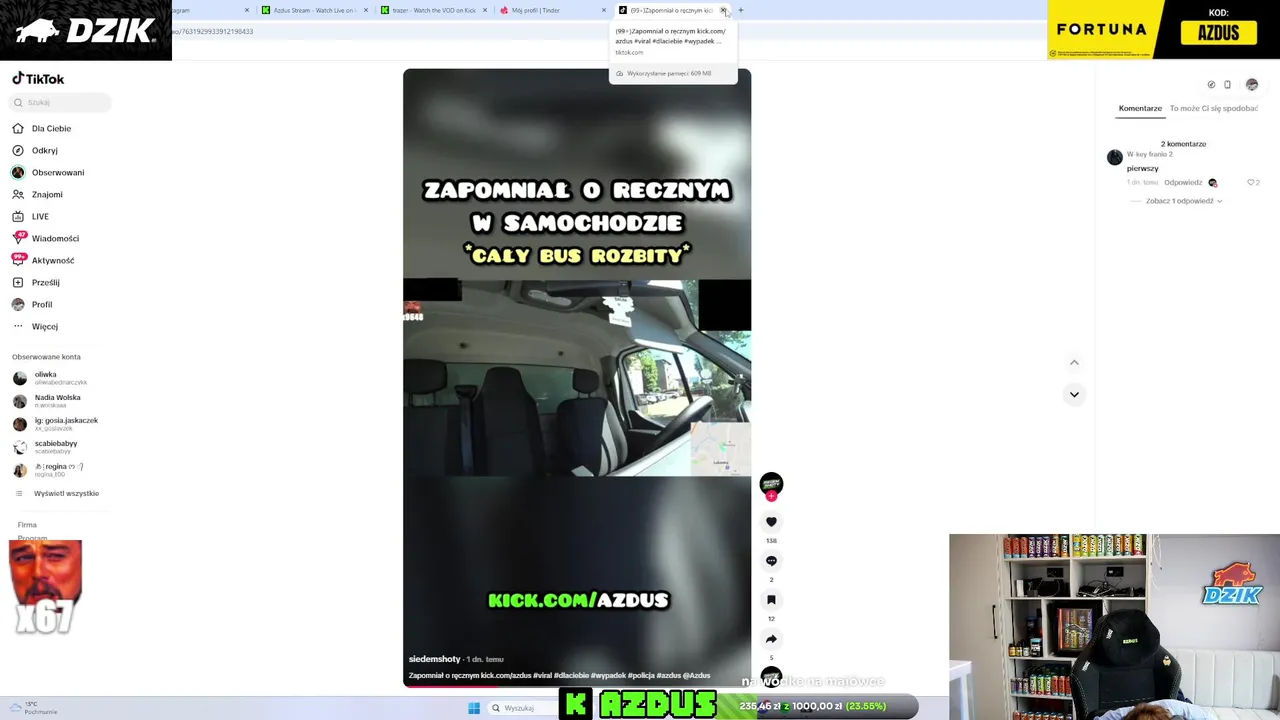Click siedemshoty author name on video

(434, 659)
